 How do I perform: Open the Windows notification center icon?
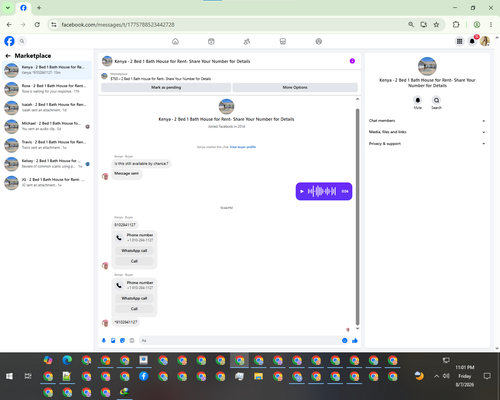coord(487,376)
